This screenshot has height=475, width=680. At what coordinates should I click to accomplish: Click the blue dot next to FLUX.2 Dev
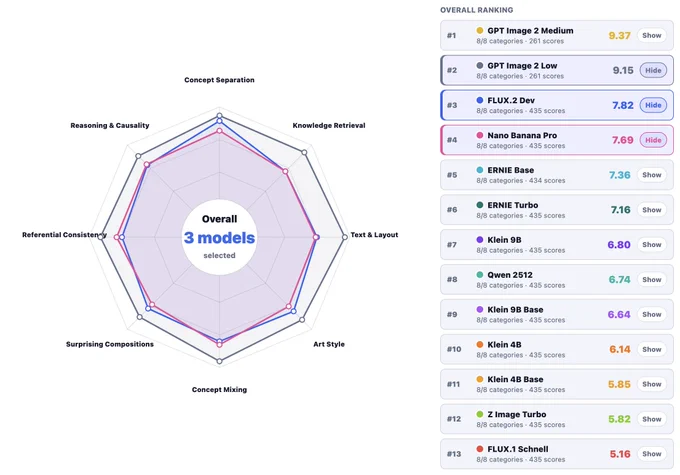point(480,100)
